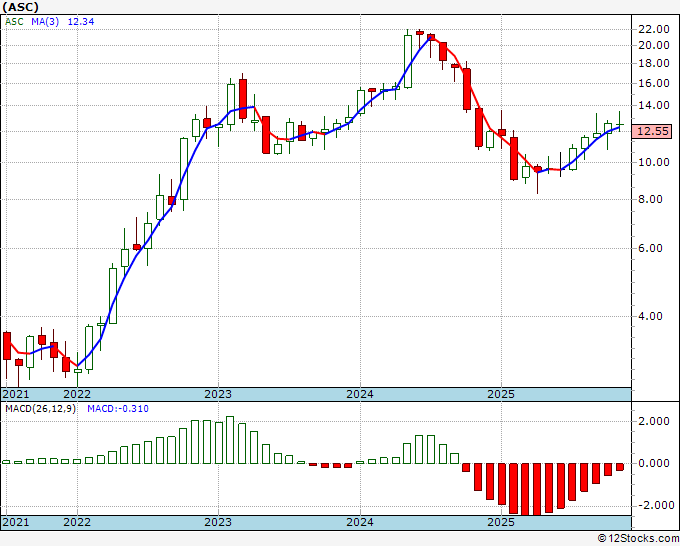This screenshot has height=546, width=680.
Task: Click 2021 on the price chart timeline
Action: click(x=16, y=394)
